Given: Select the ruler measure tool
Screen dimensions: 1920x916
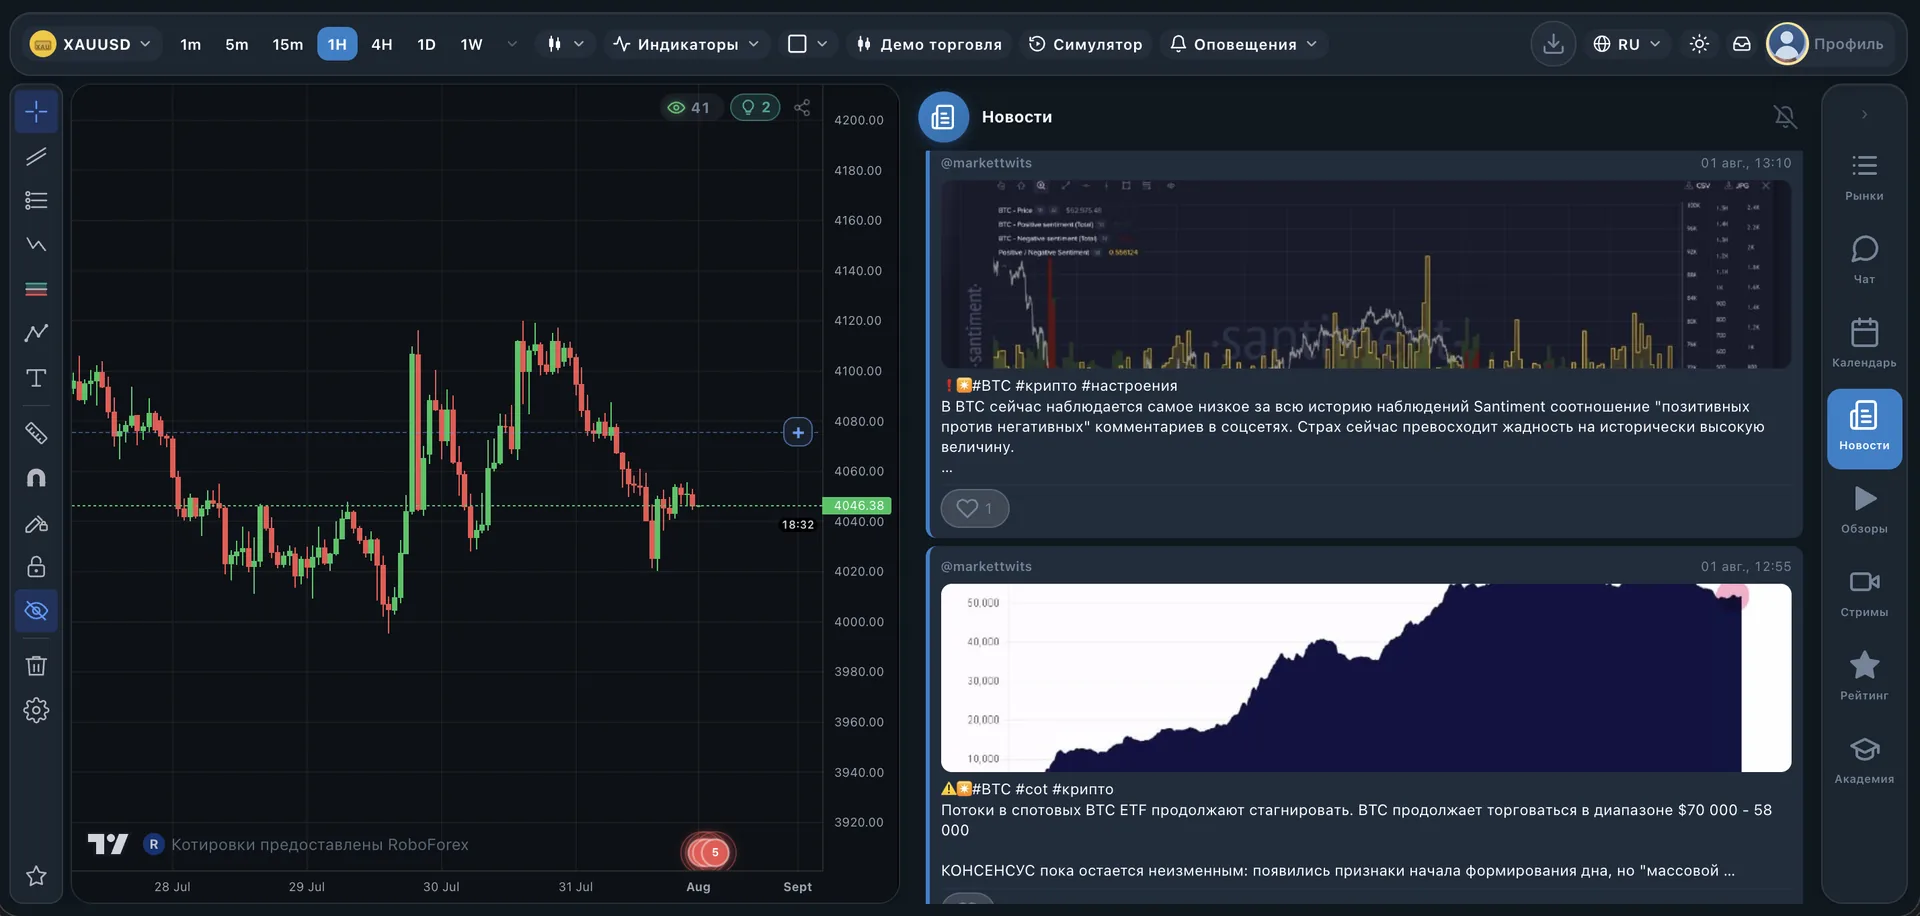Looking at the screenshot, I should point(36,433).
